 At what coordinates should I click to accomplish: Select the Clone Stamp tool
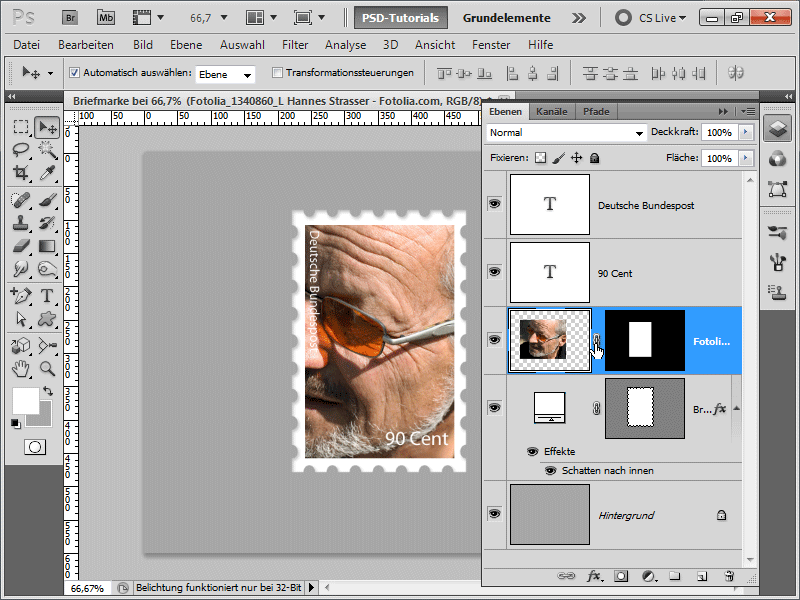pos(20,223)
